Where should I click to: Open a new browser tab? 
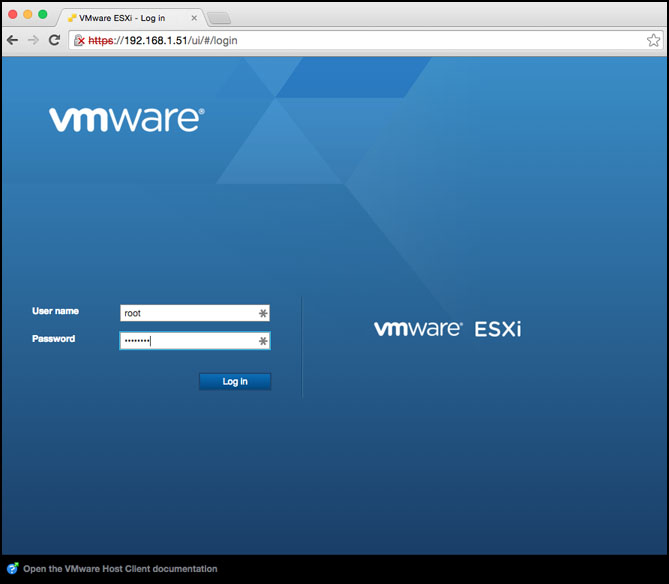pos(219,18)
